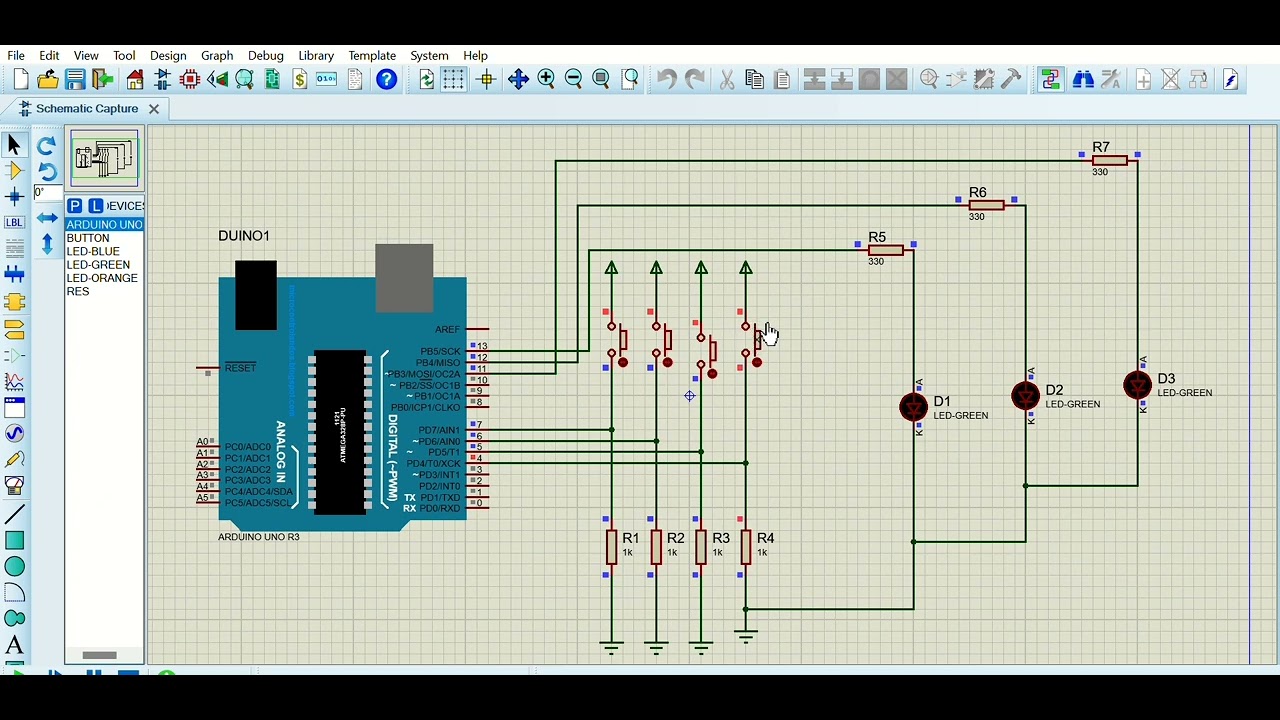This screenshot has height=720, width=1280.
Task: Open the Debug menu
Action: (x=266, y=56)
